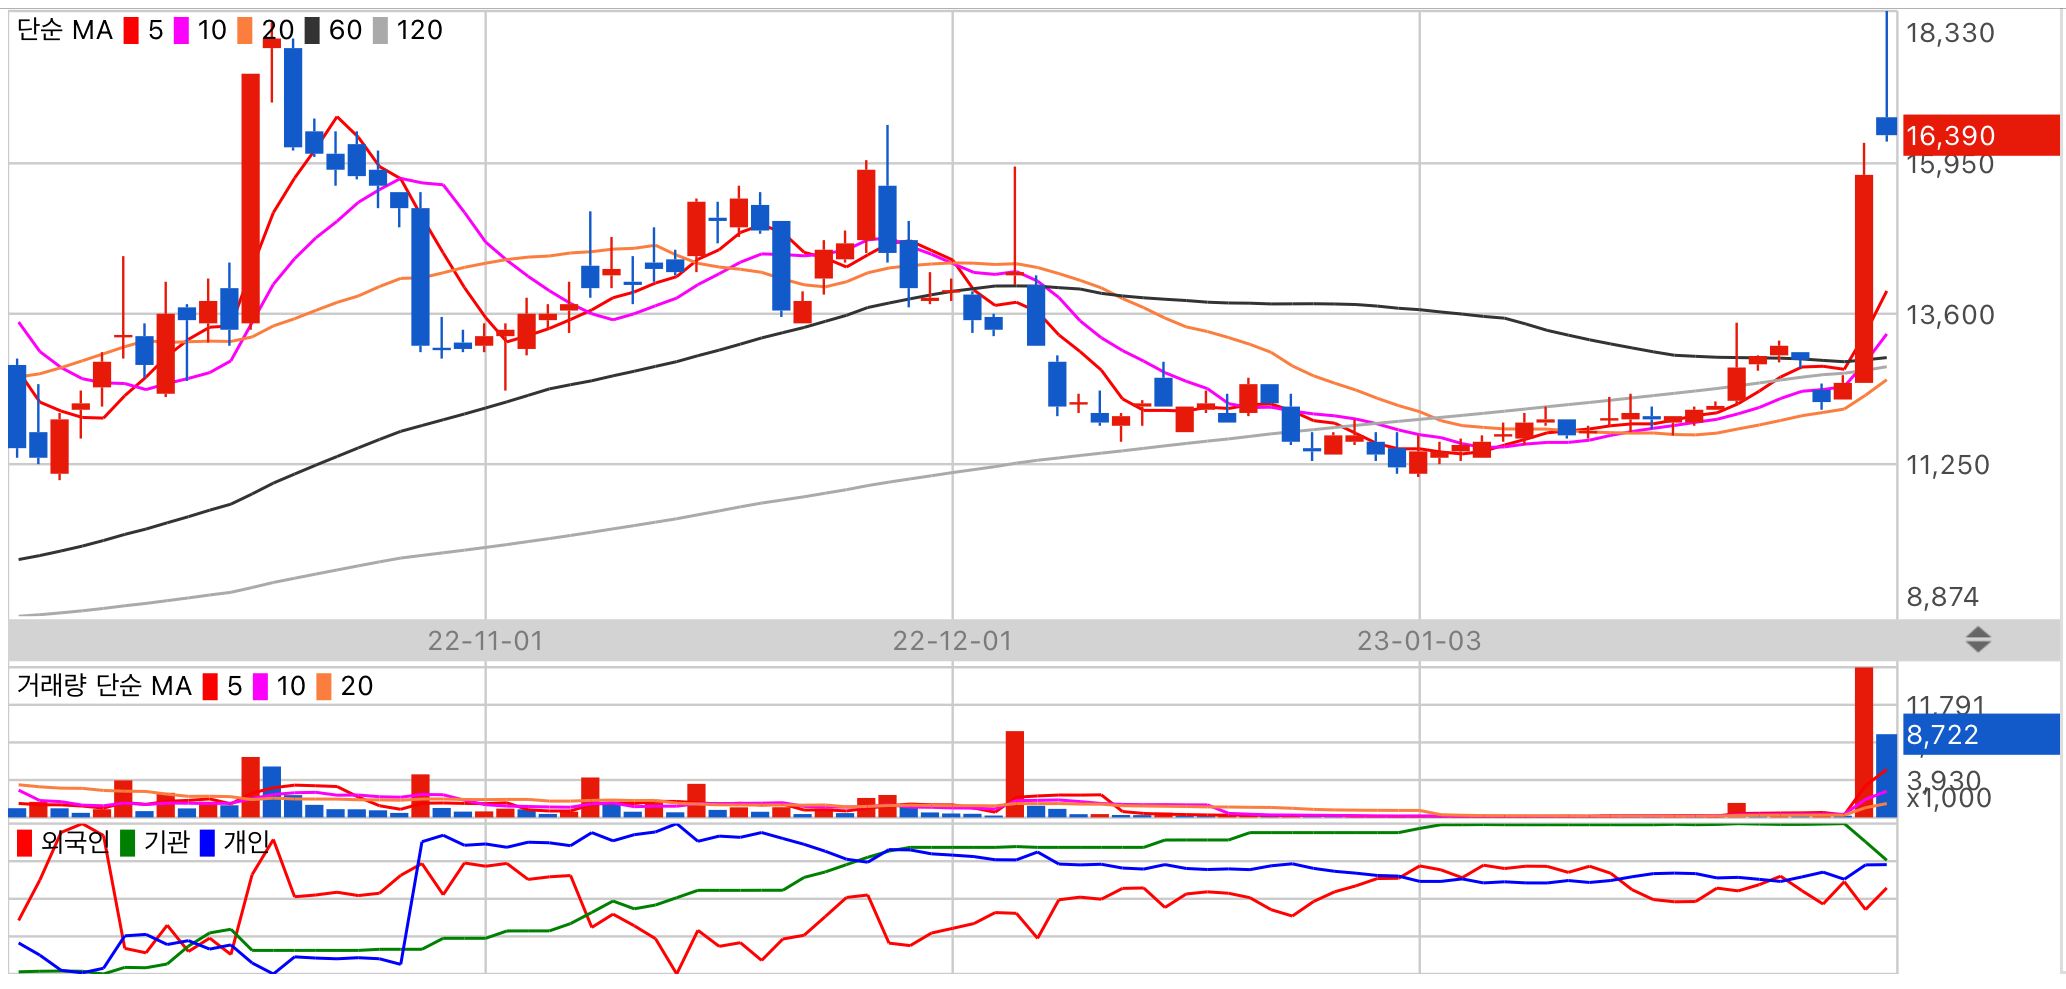Click the current price tag 16,390

click(x=1980, y=135)
